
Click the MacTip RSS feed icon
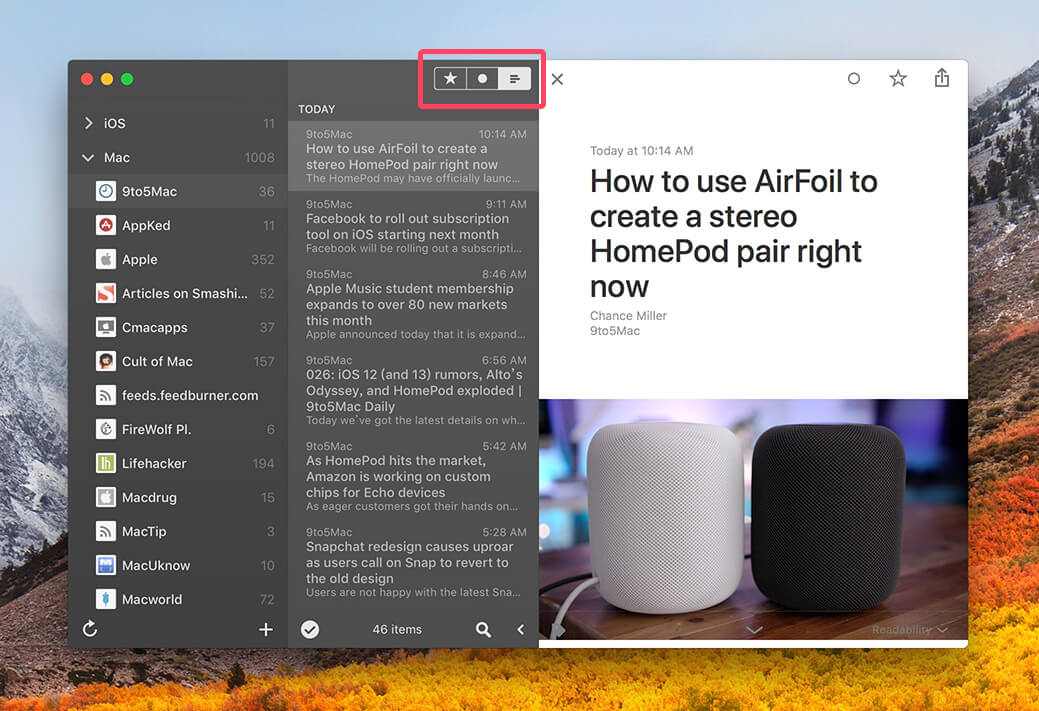pos(105,531)
